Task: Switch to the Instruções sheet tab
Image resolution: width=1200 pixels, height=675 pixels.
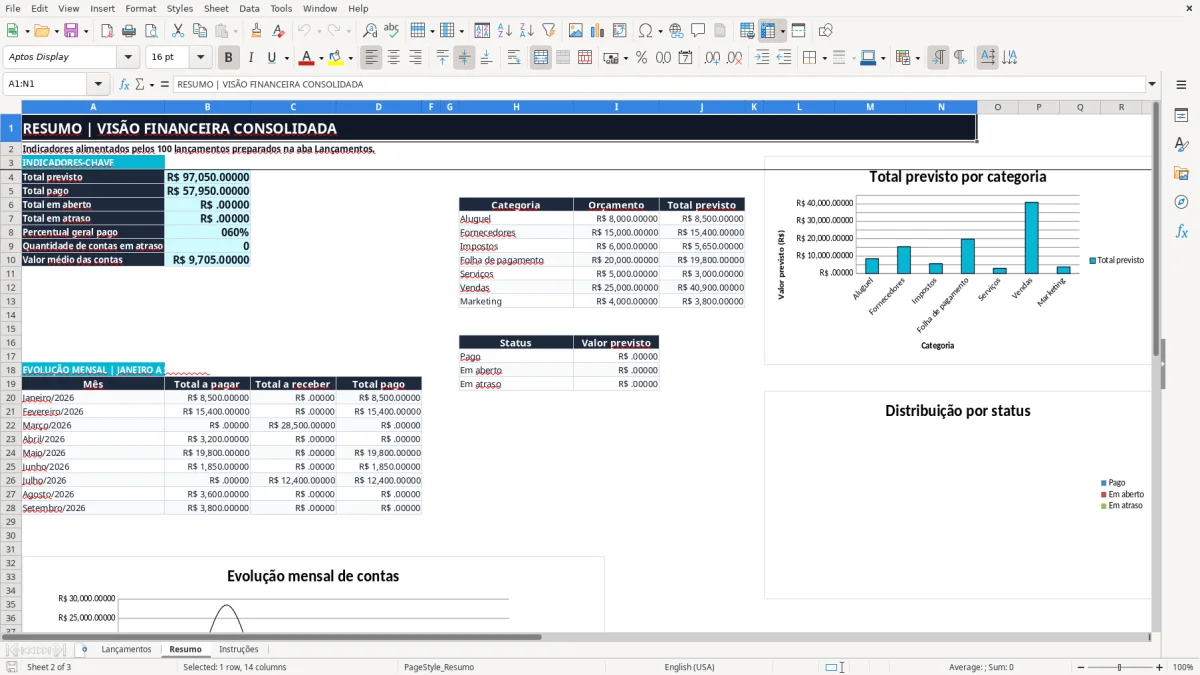Action: (x=239, y=649)
